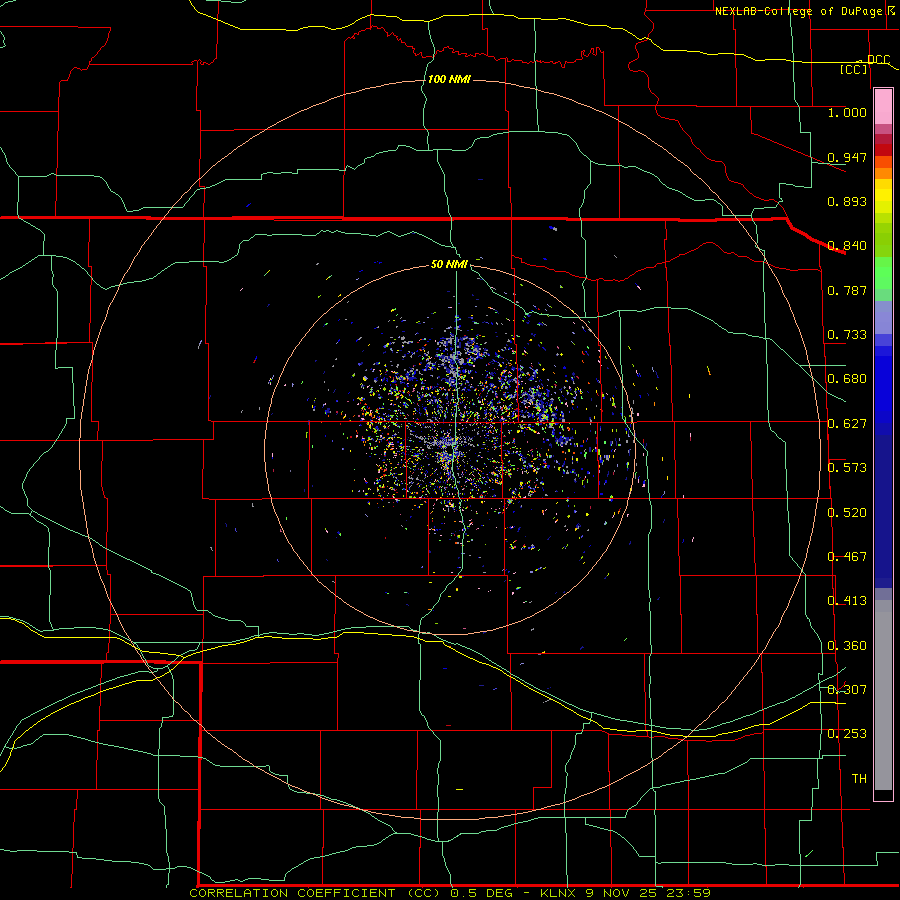Select the 0.893 scale value
900x900 pixels.
tap(847, 201)
